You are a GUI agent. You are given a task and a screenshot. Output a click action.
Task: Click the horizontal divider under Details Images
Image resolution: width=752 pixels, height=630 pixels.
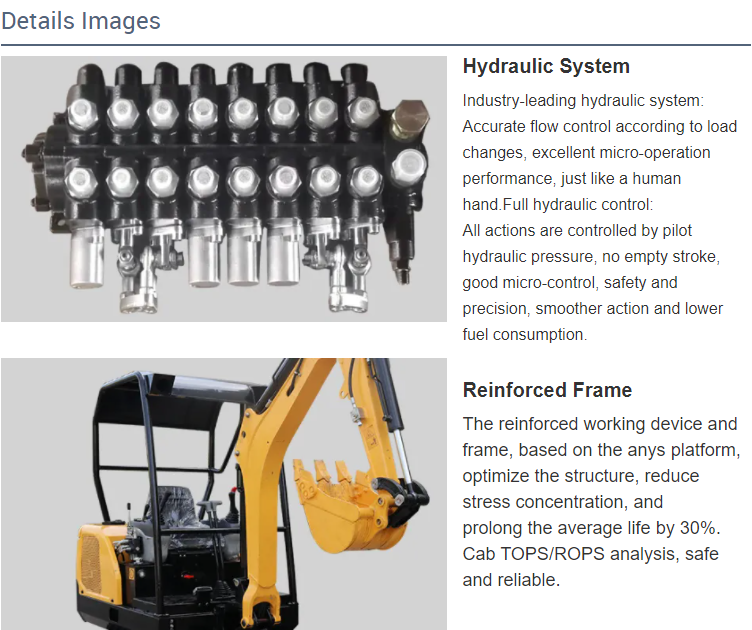tap(375, 45)
